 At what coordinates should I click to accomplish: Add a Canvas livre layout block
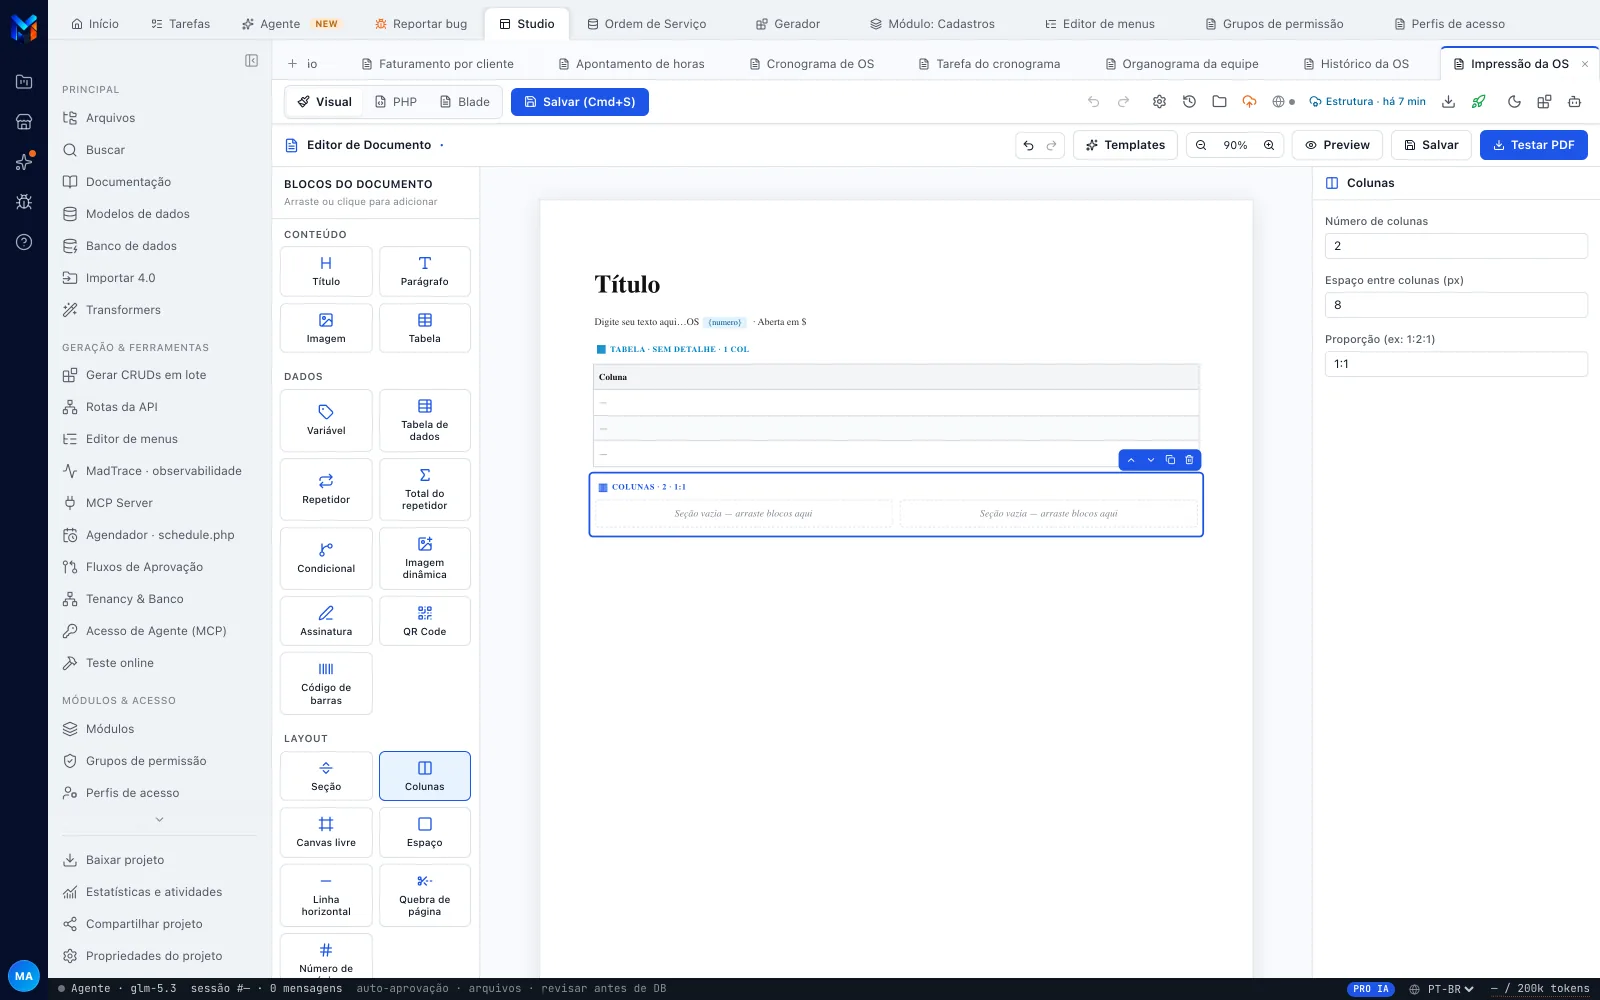(326, 832)
